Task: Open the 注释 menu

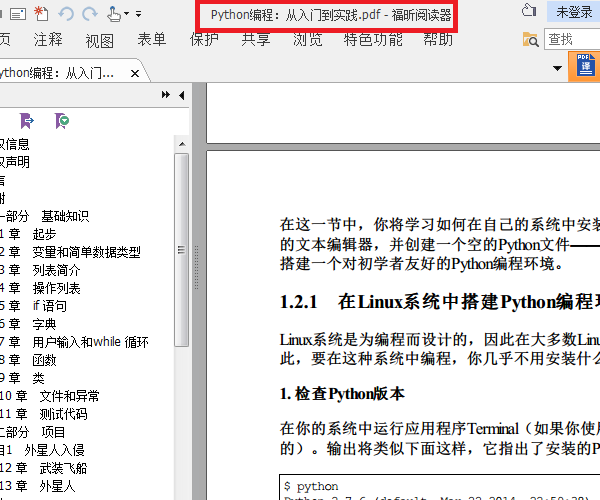Action: [48, 40]
